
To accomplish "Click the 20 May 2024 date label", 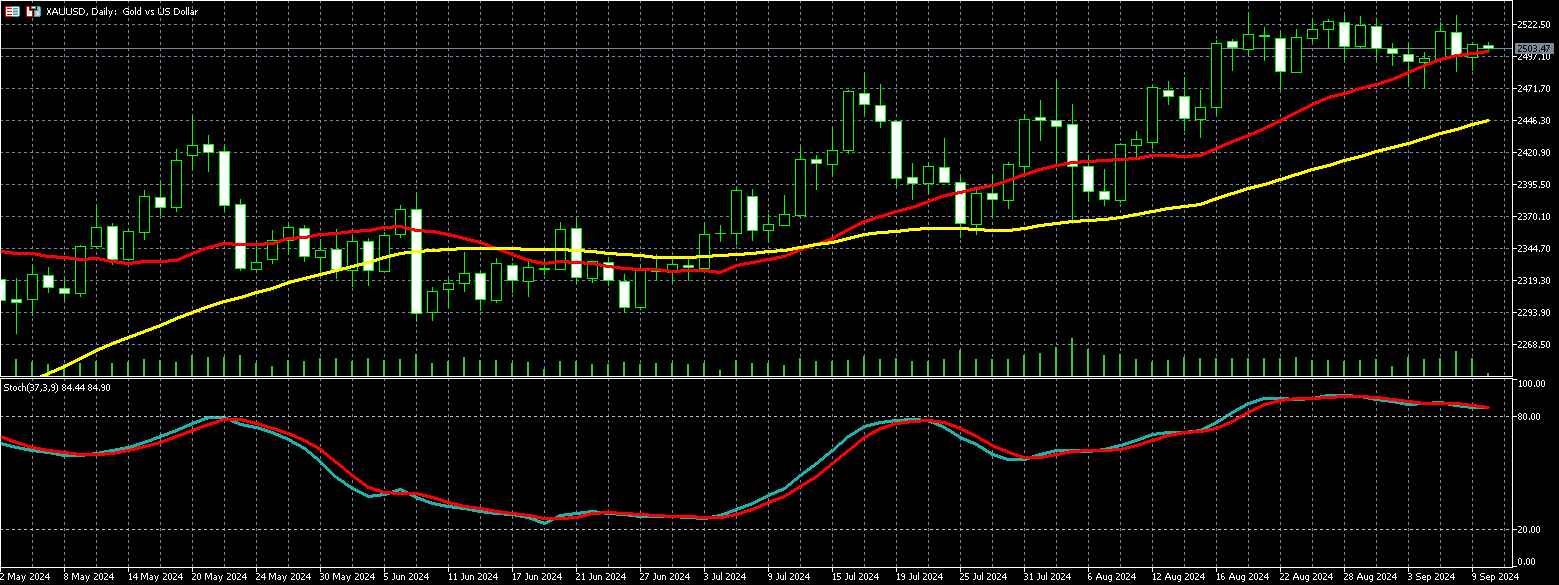I will tap(218, 577).
